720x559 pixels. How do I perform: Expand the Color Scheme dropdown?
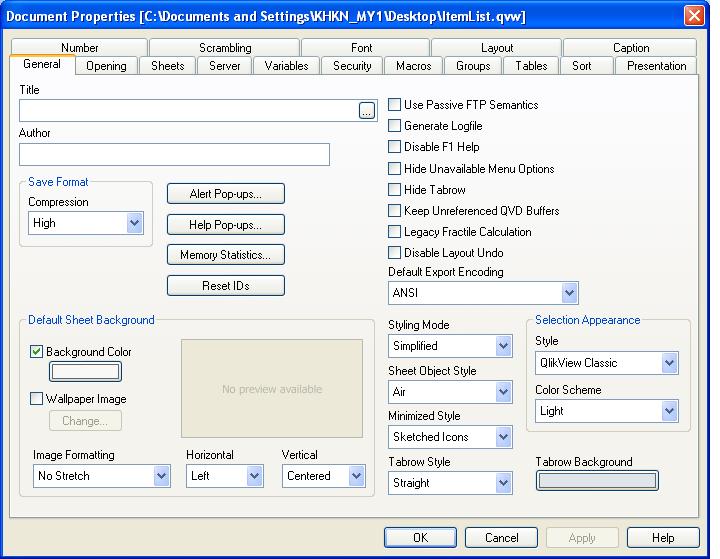[607, 411]
